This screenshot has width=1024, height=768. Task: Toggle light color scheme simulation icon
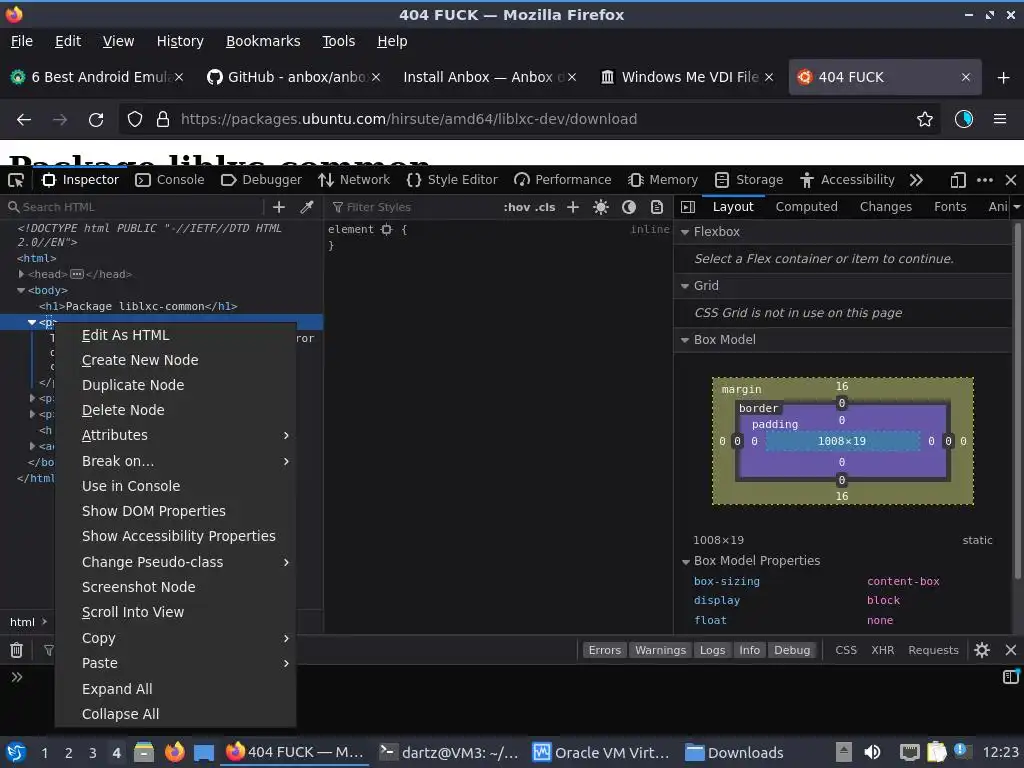(601, 207)
